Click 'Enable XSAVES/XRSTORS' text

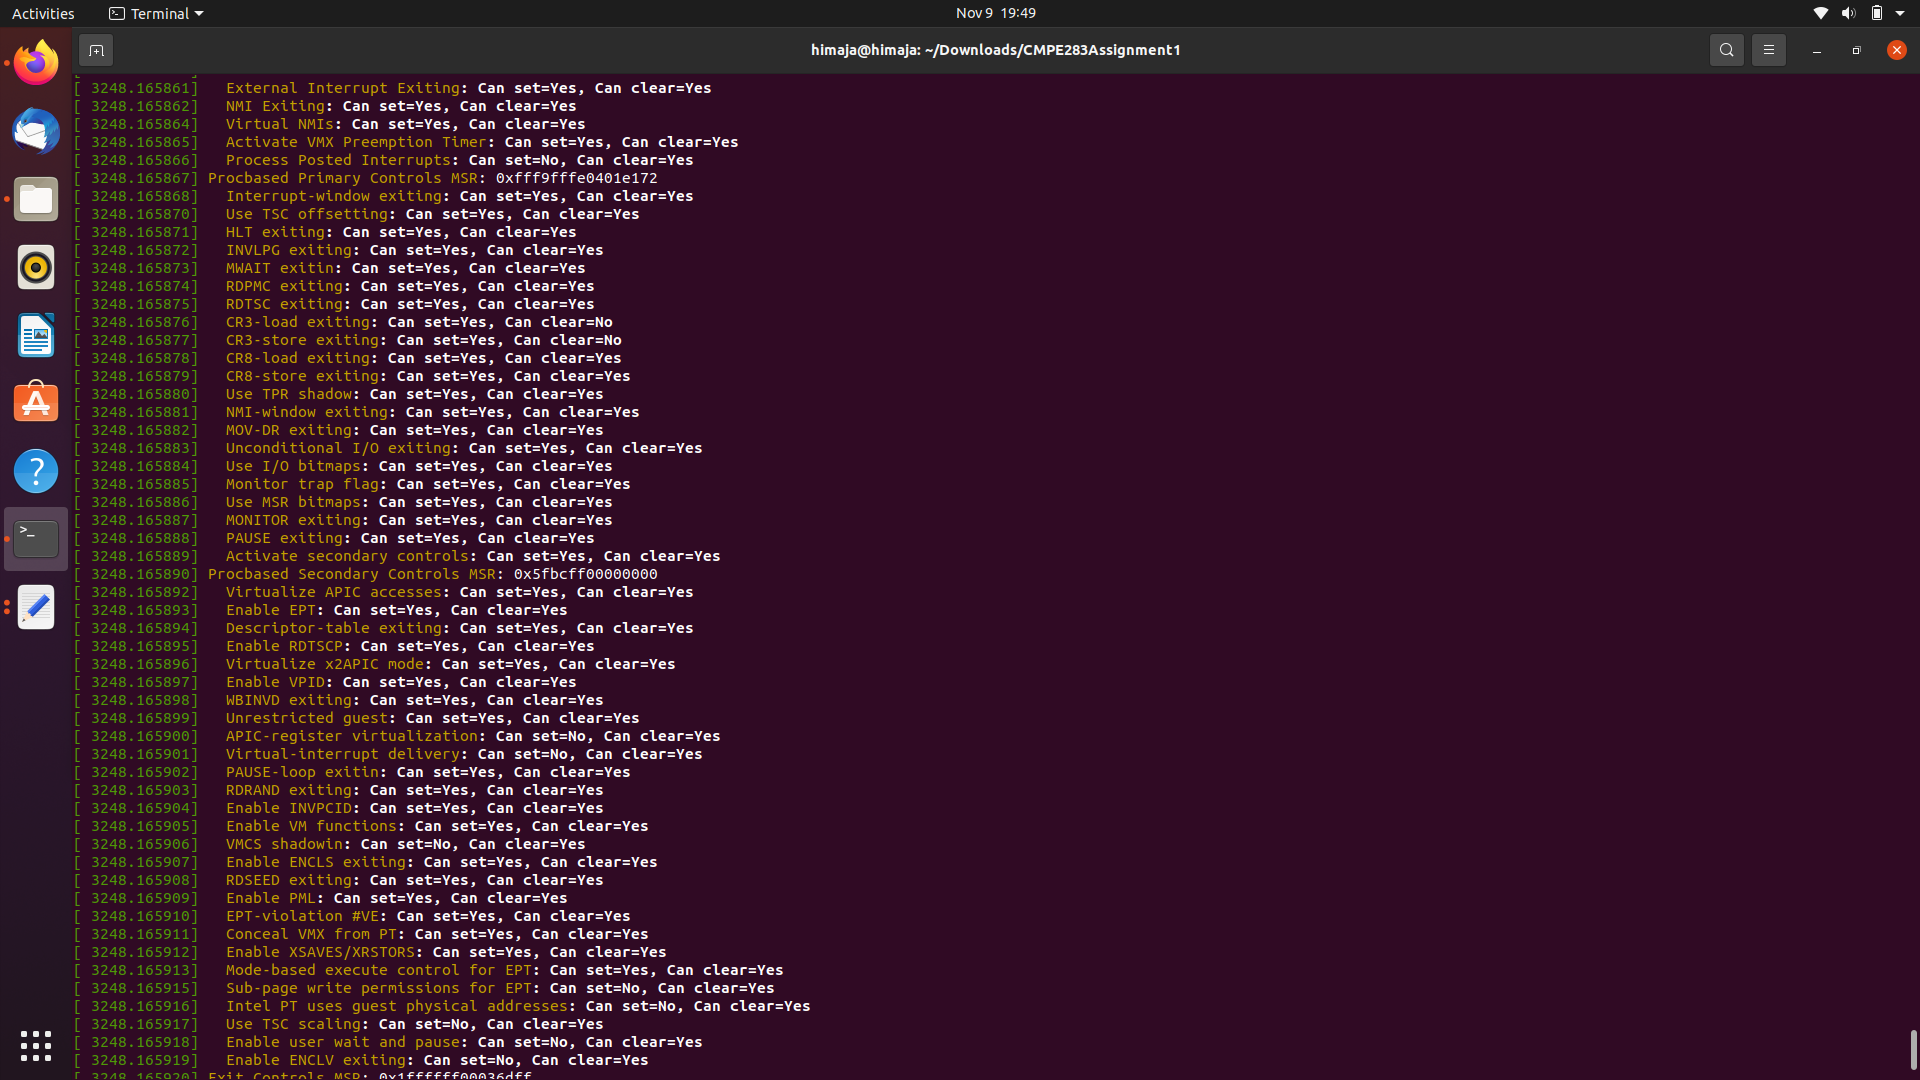(x=320, y=952)
